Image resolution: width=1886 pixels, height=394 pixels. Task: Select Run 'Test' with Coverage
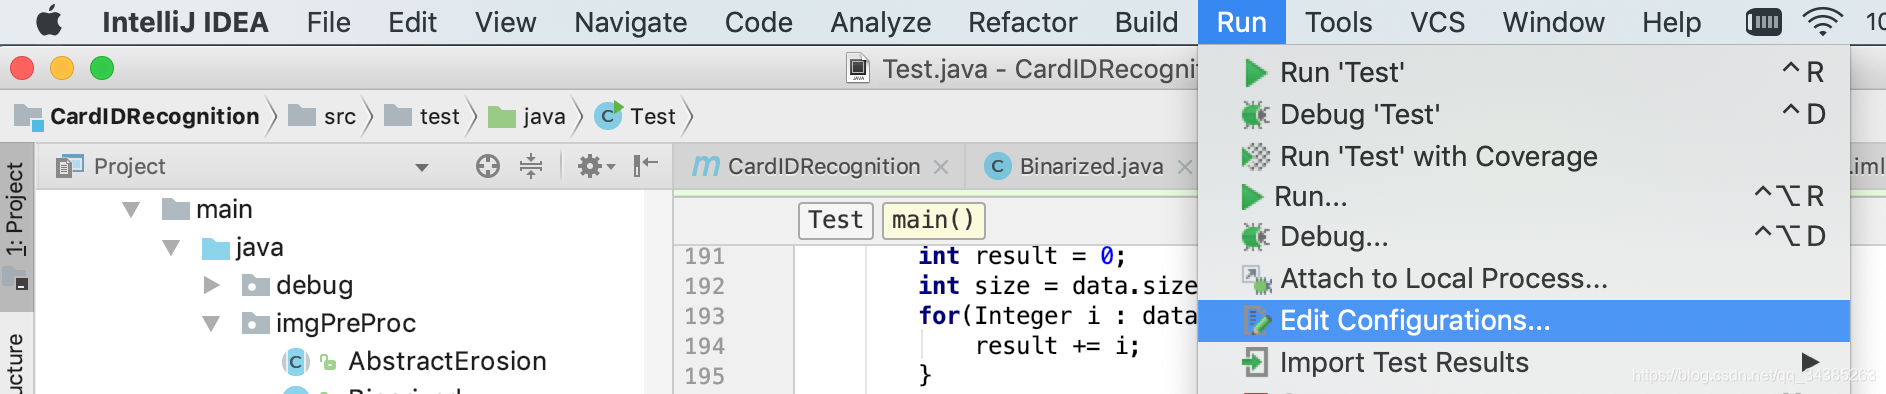[1524, 156]
